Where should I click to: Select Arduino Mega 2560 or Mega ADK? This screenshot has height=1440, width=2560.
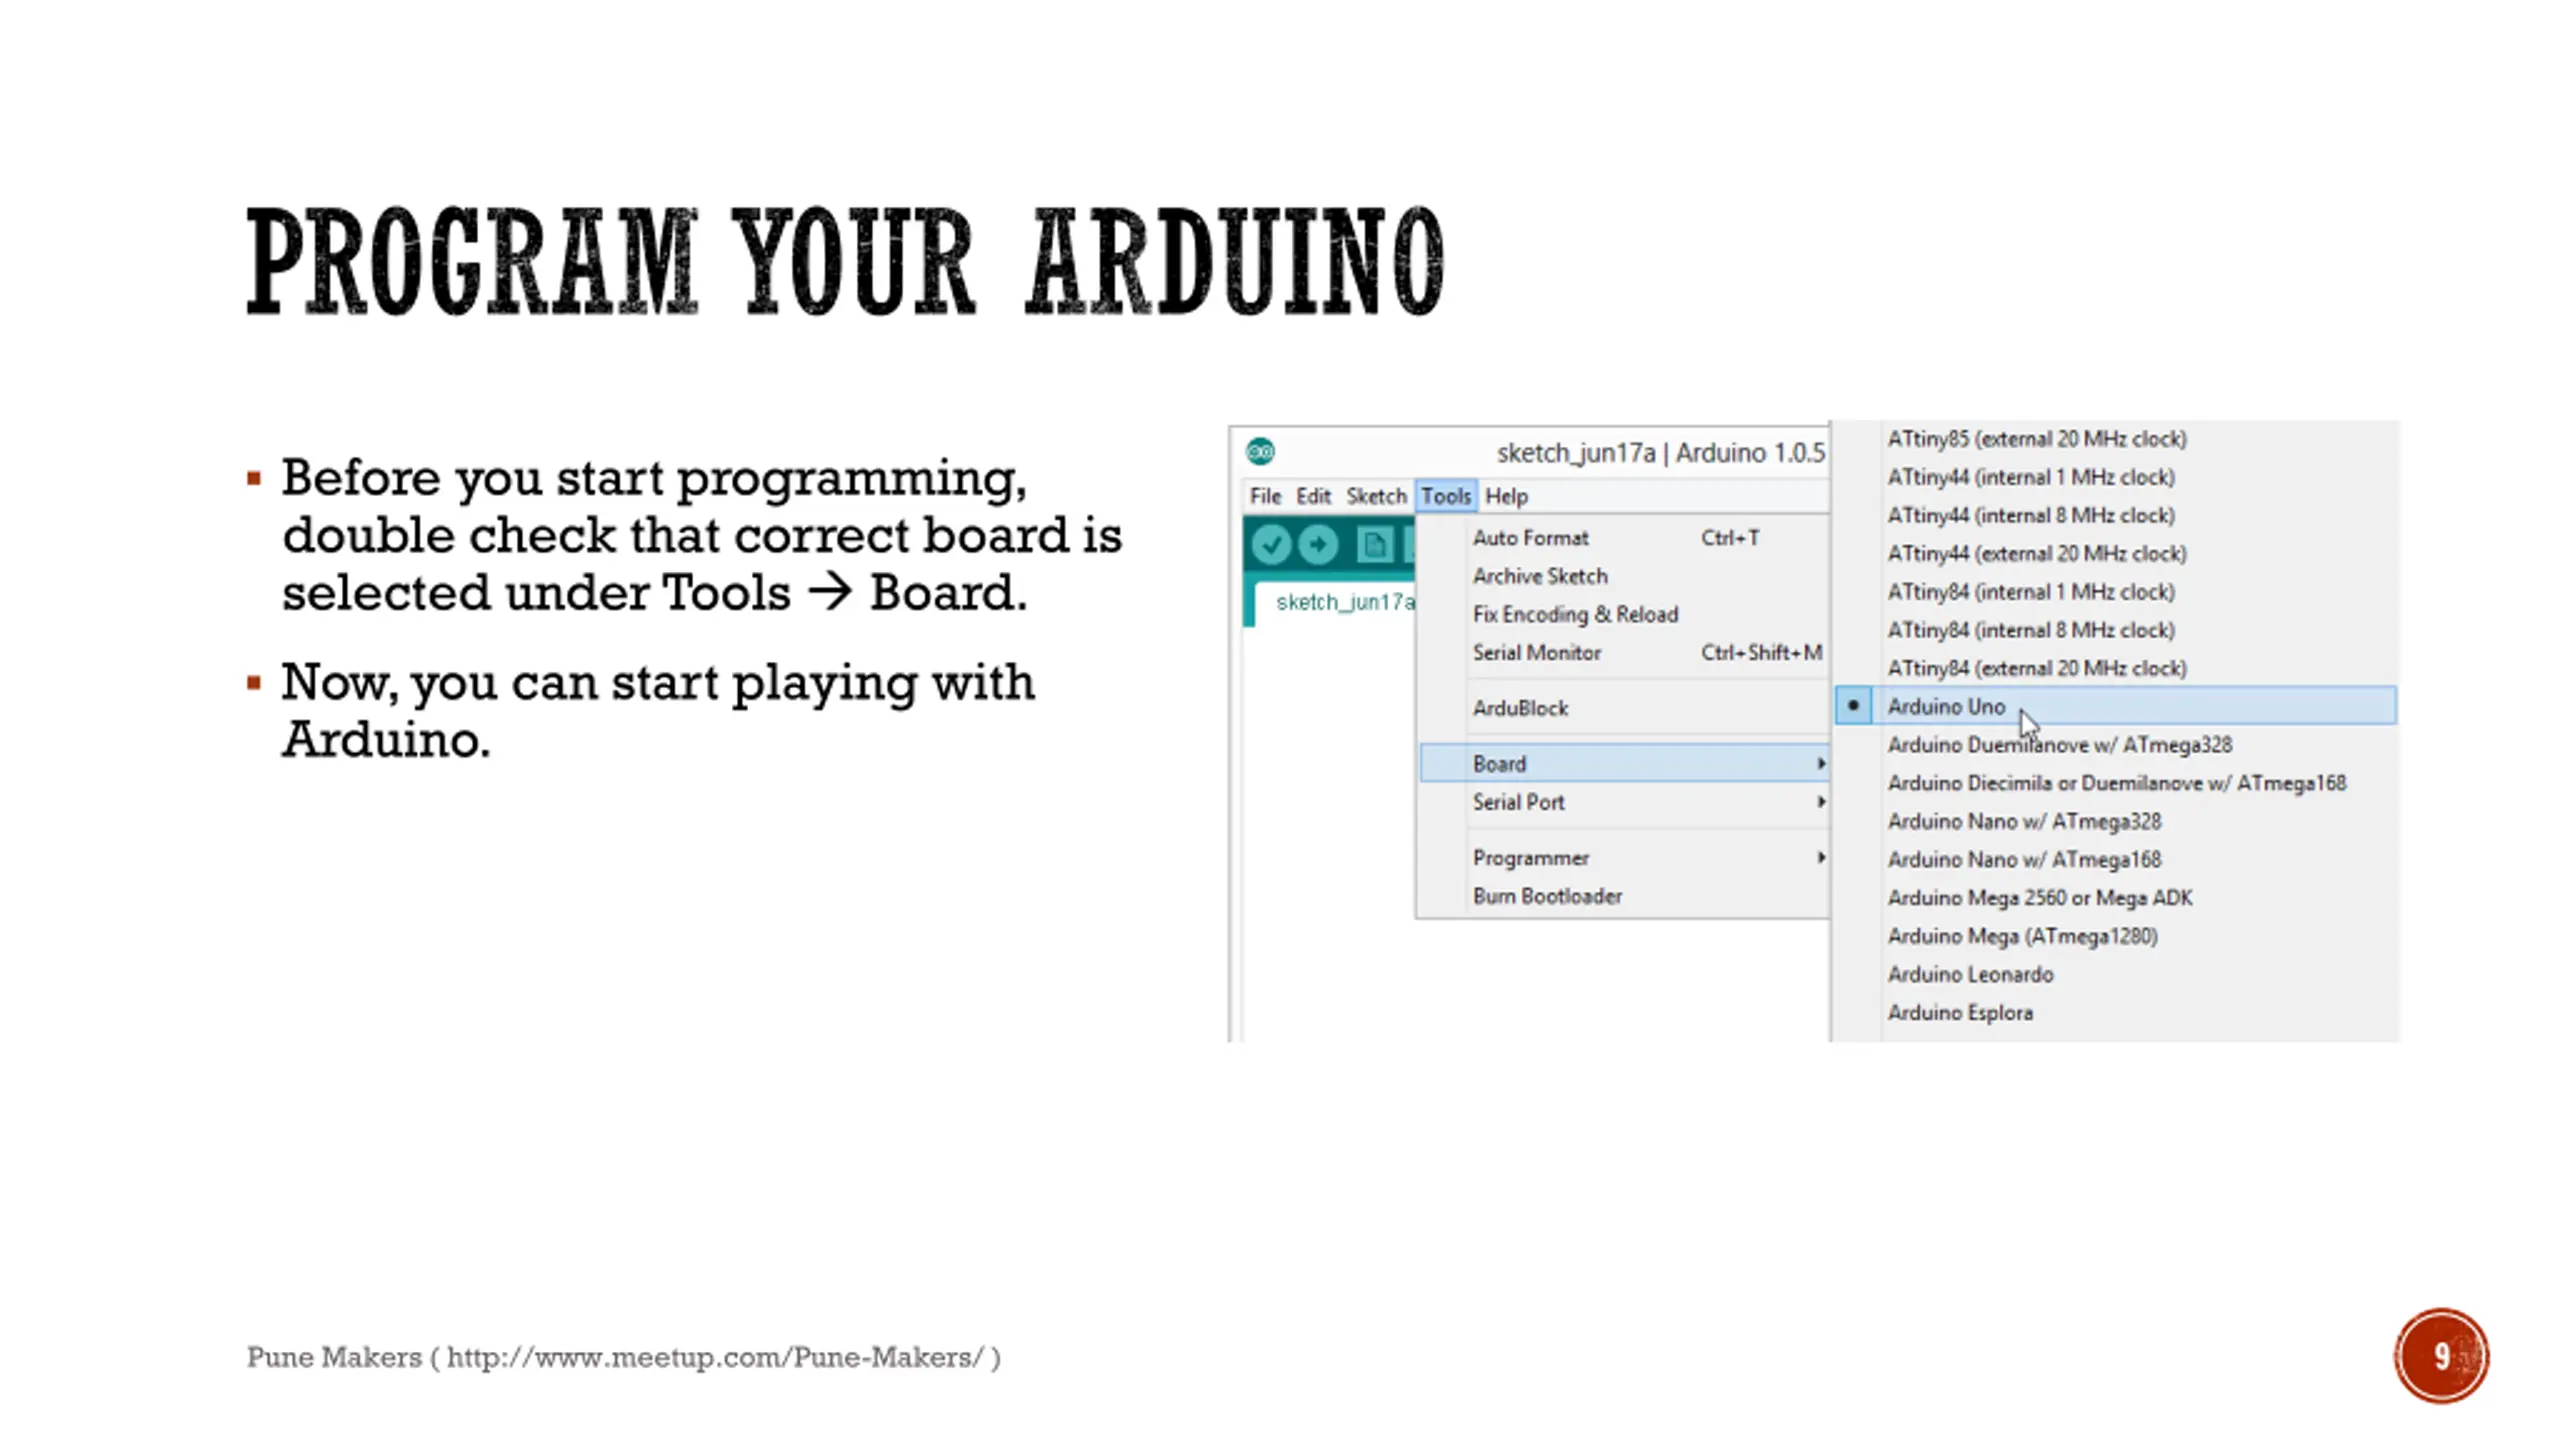2116,898
